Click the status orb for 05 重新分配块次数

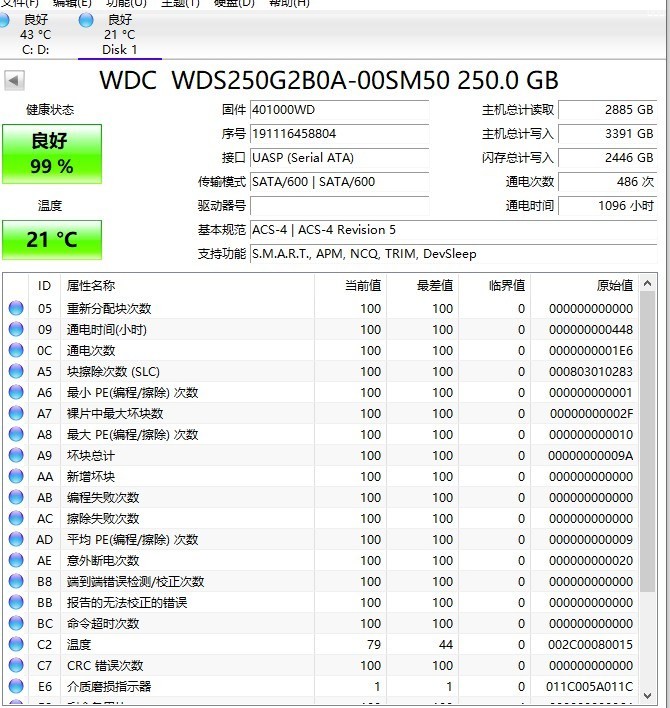16,308
